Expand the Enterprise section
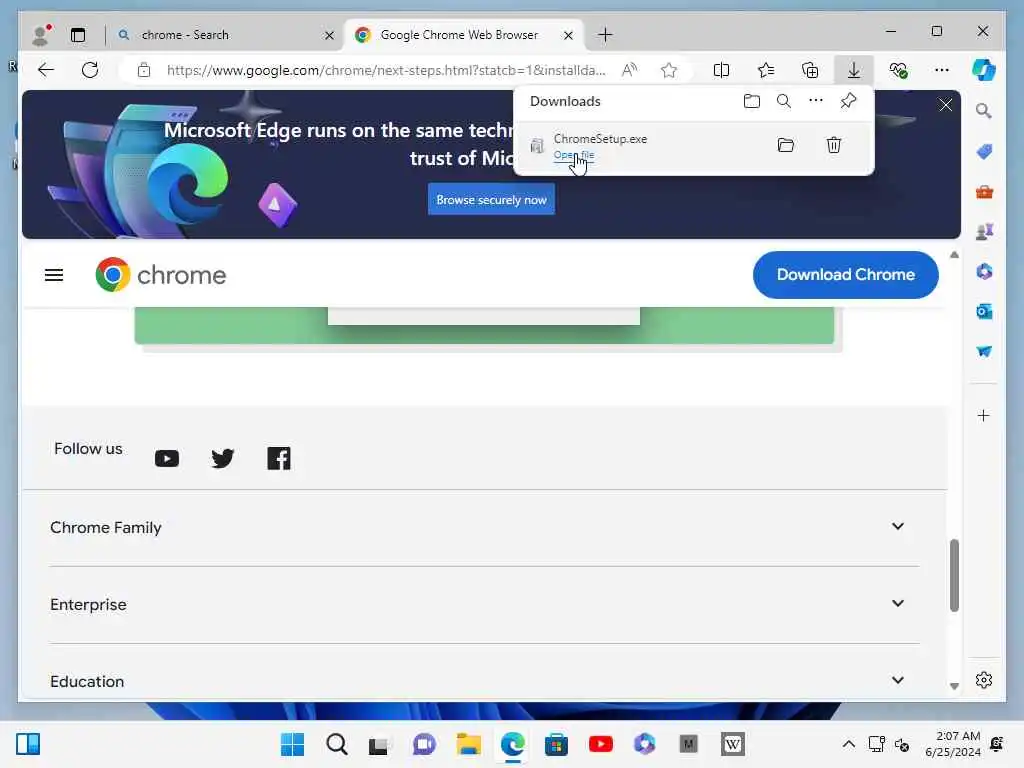This screenshot has height=768, width=1024. click(x=485, y=605)
